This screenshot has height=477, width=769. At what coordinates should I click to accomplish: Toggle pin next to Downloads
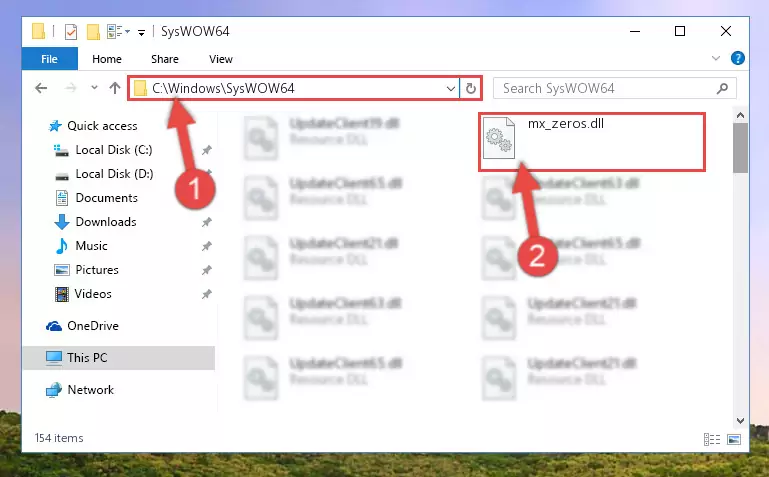point(206,222)
